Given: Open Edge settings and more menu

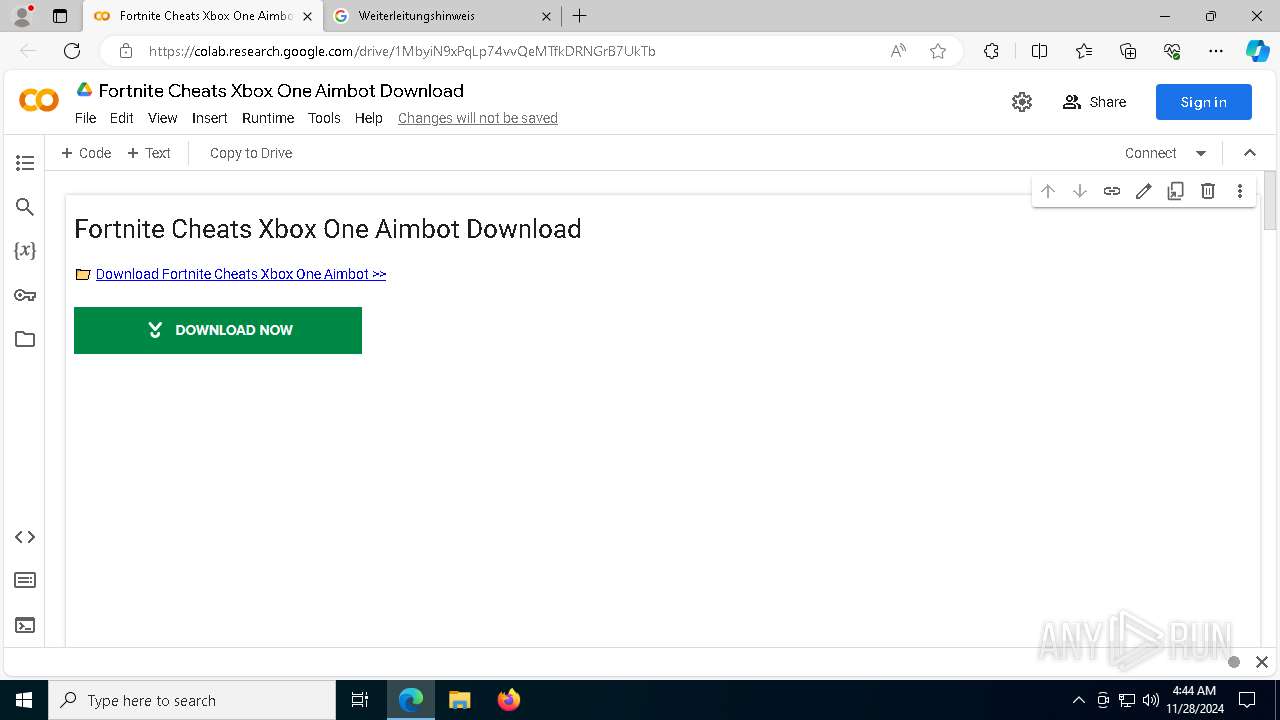Looking at the screenshot, I should (1216, 51).
